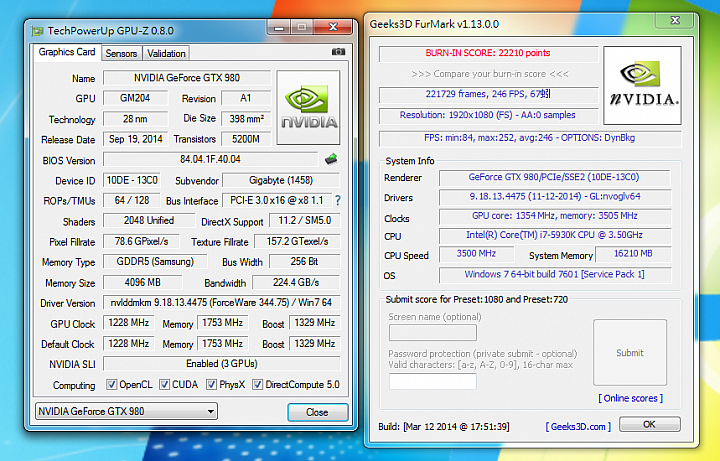
Task: Click the Transistors value 5200M
Action: click(x=246, y=139)
